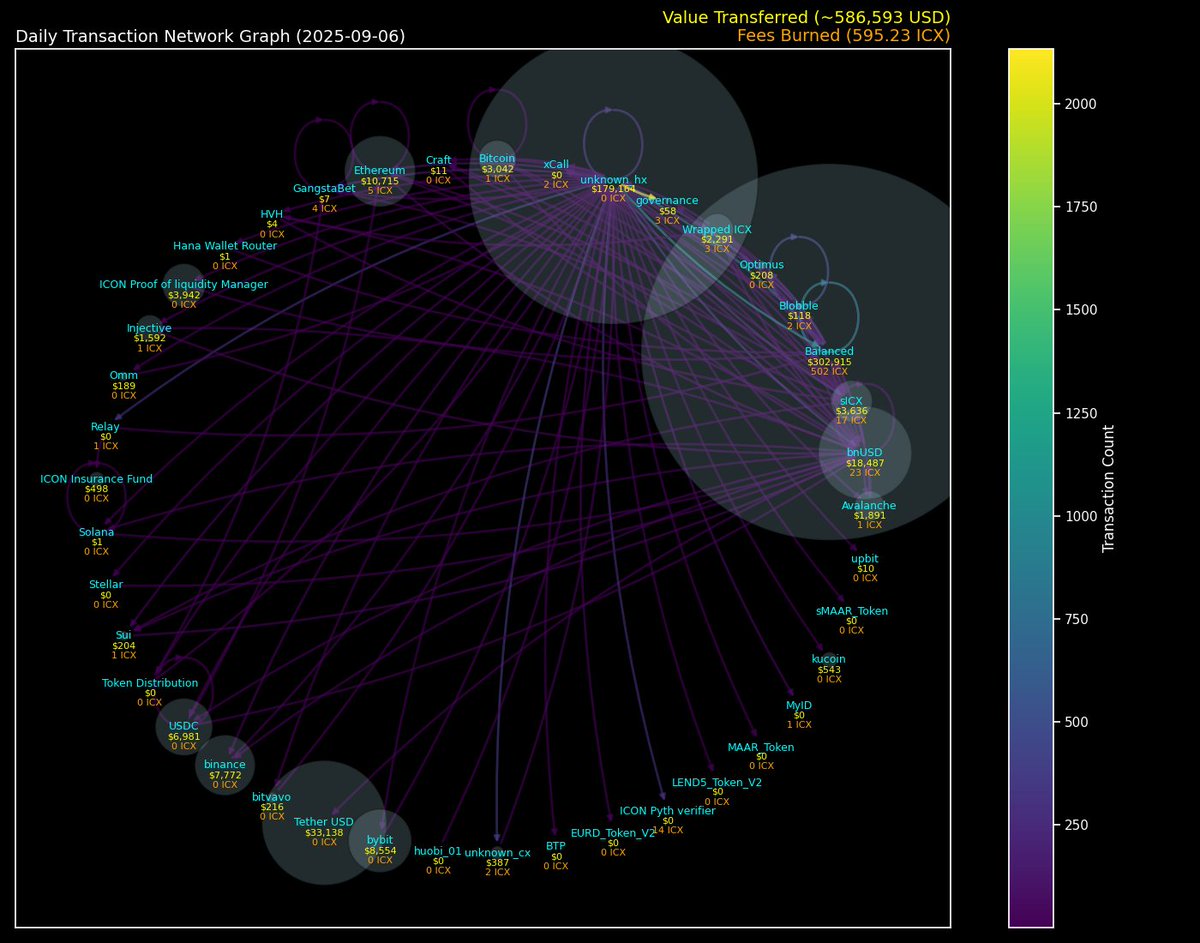The width and height of the screenshot is (1200, 943).
Task: Click the binance node label
Action: [225, 764]
